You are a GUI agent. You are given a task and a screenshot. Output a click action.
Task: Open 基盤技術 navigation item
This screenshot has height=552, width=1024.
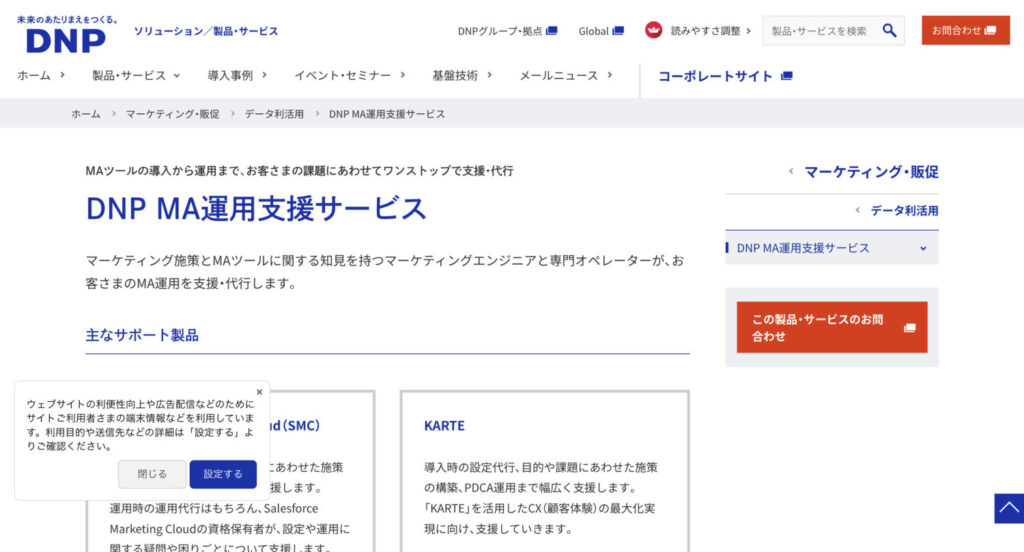coord(462,75)
